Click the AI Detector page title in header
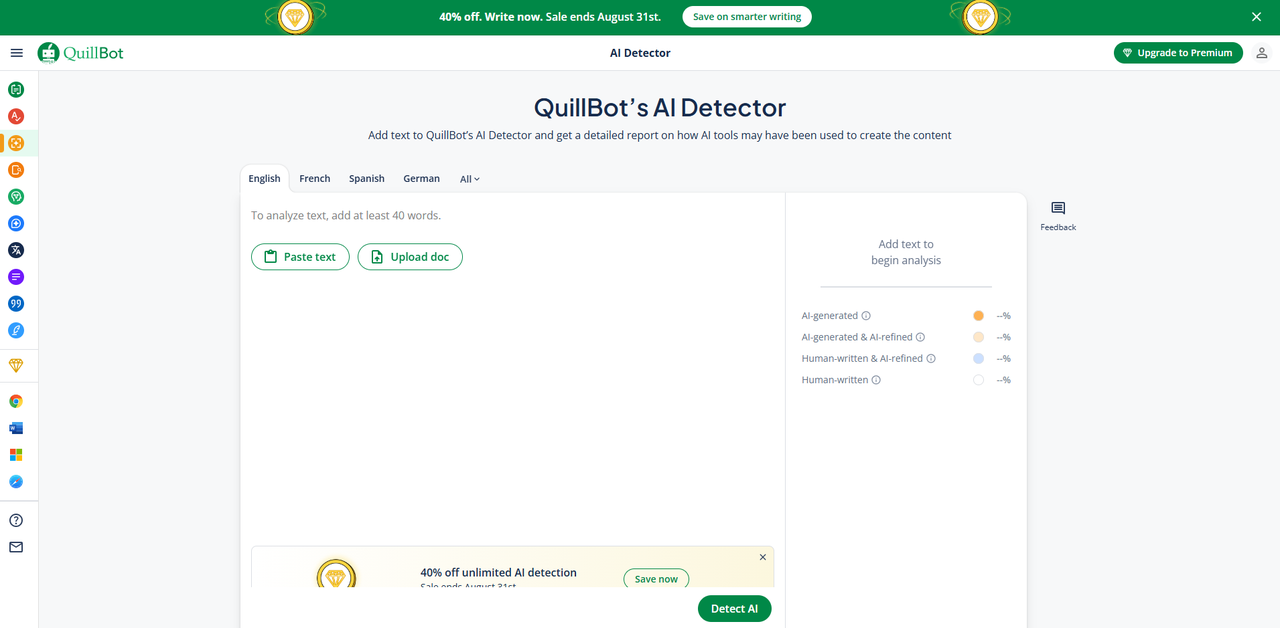This screenshot has width=1280, height=628. coord(640,53)
